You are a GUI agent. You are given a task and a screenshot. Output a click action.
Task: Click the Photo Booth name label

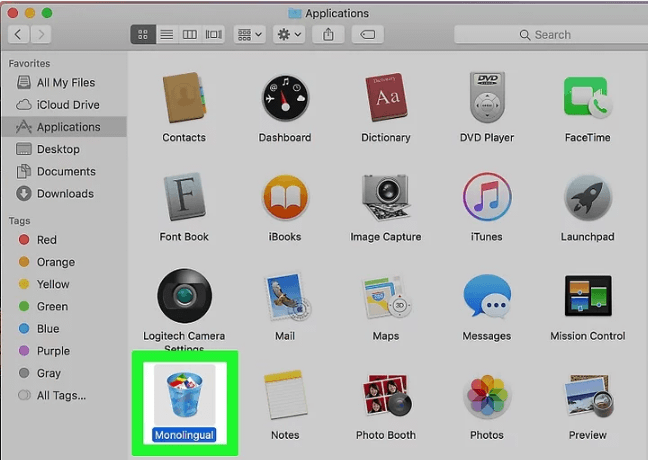click(386, 435)
